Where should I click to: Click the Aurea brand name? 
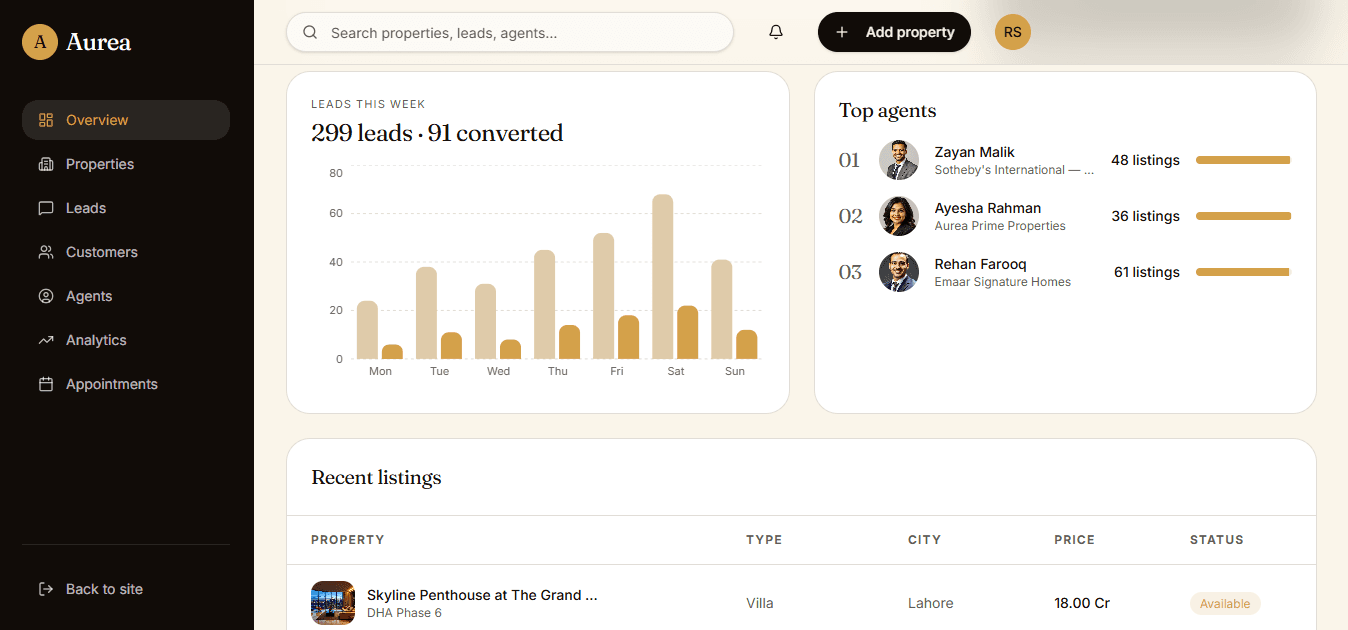click(98, 42)
